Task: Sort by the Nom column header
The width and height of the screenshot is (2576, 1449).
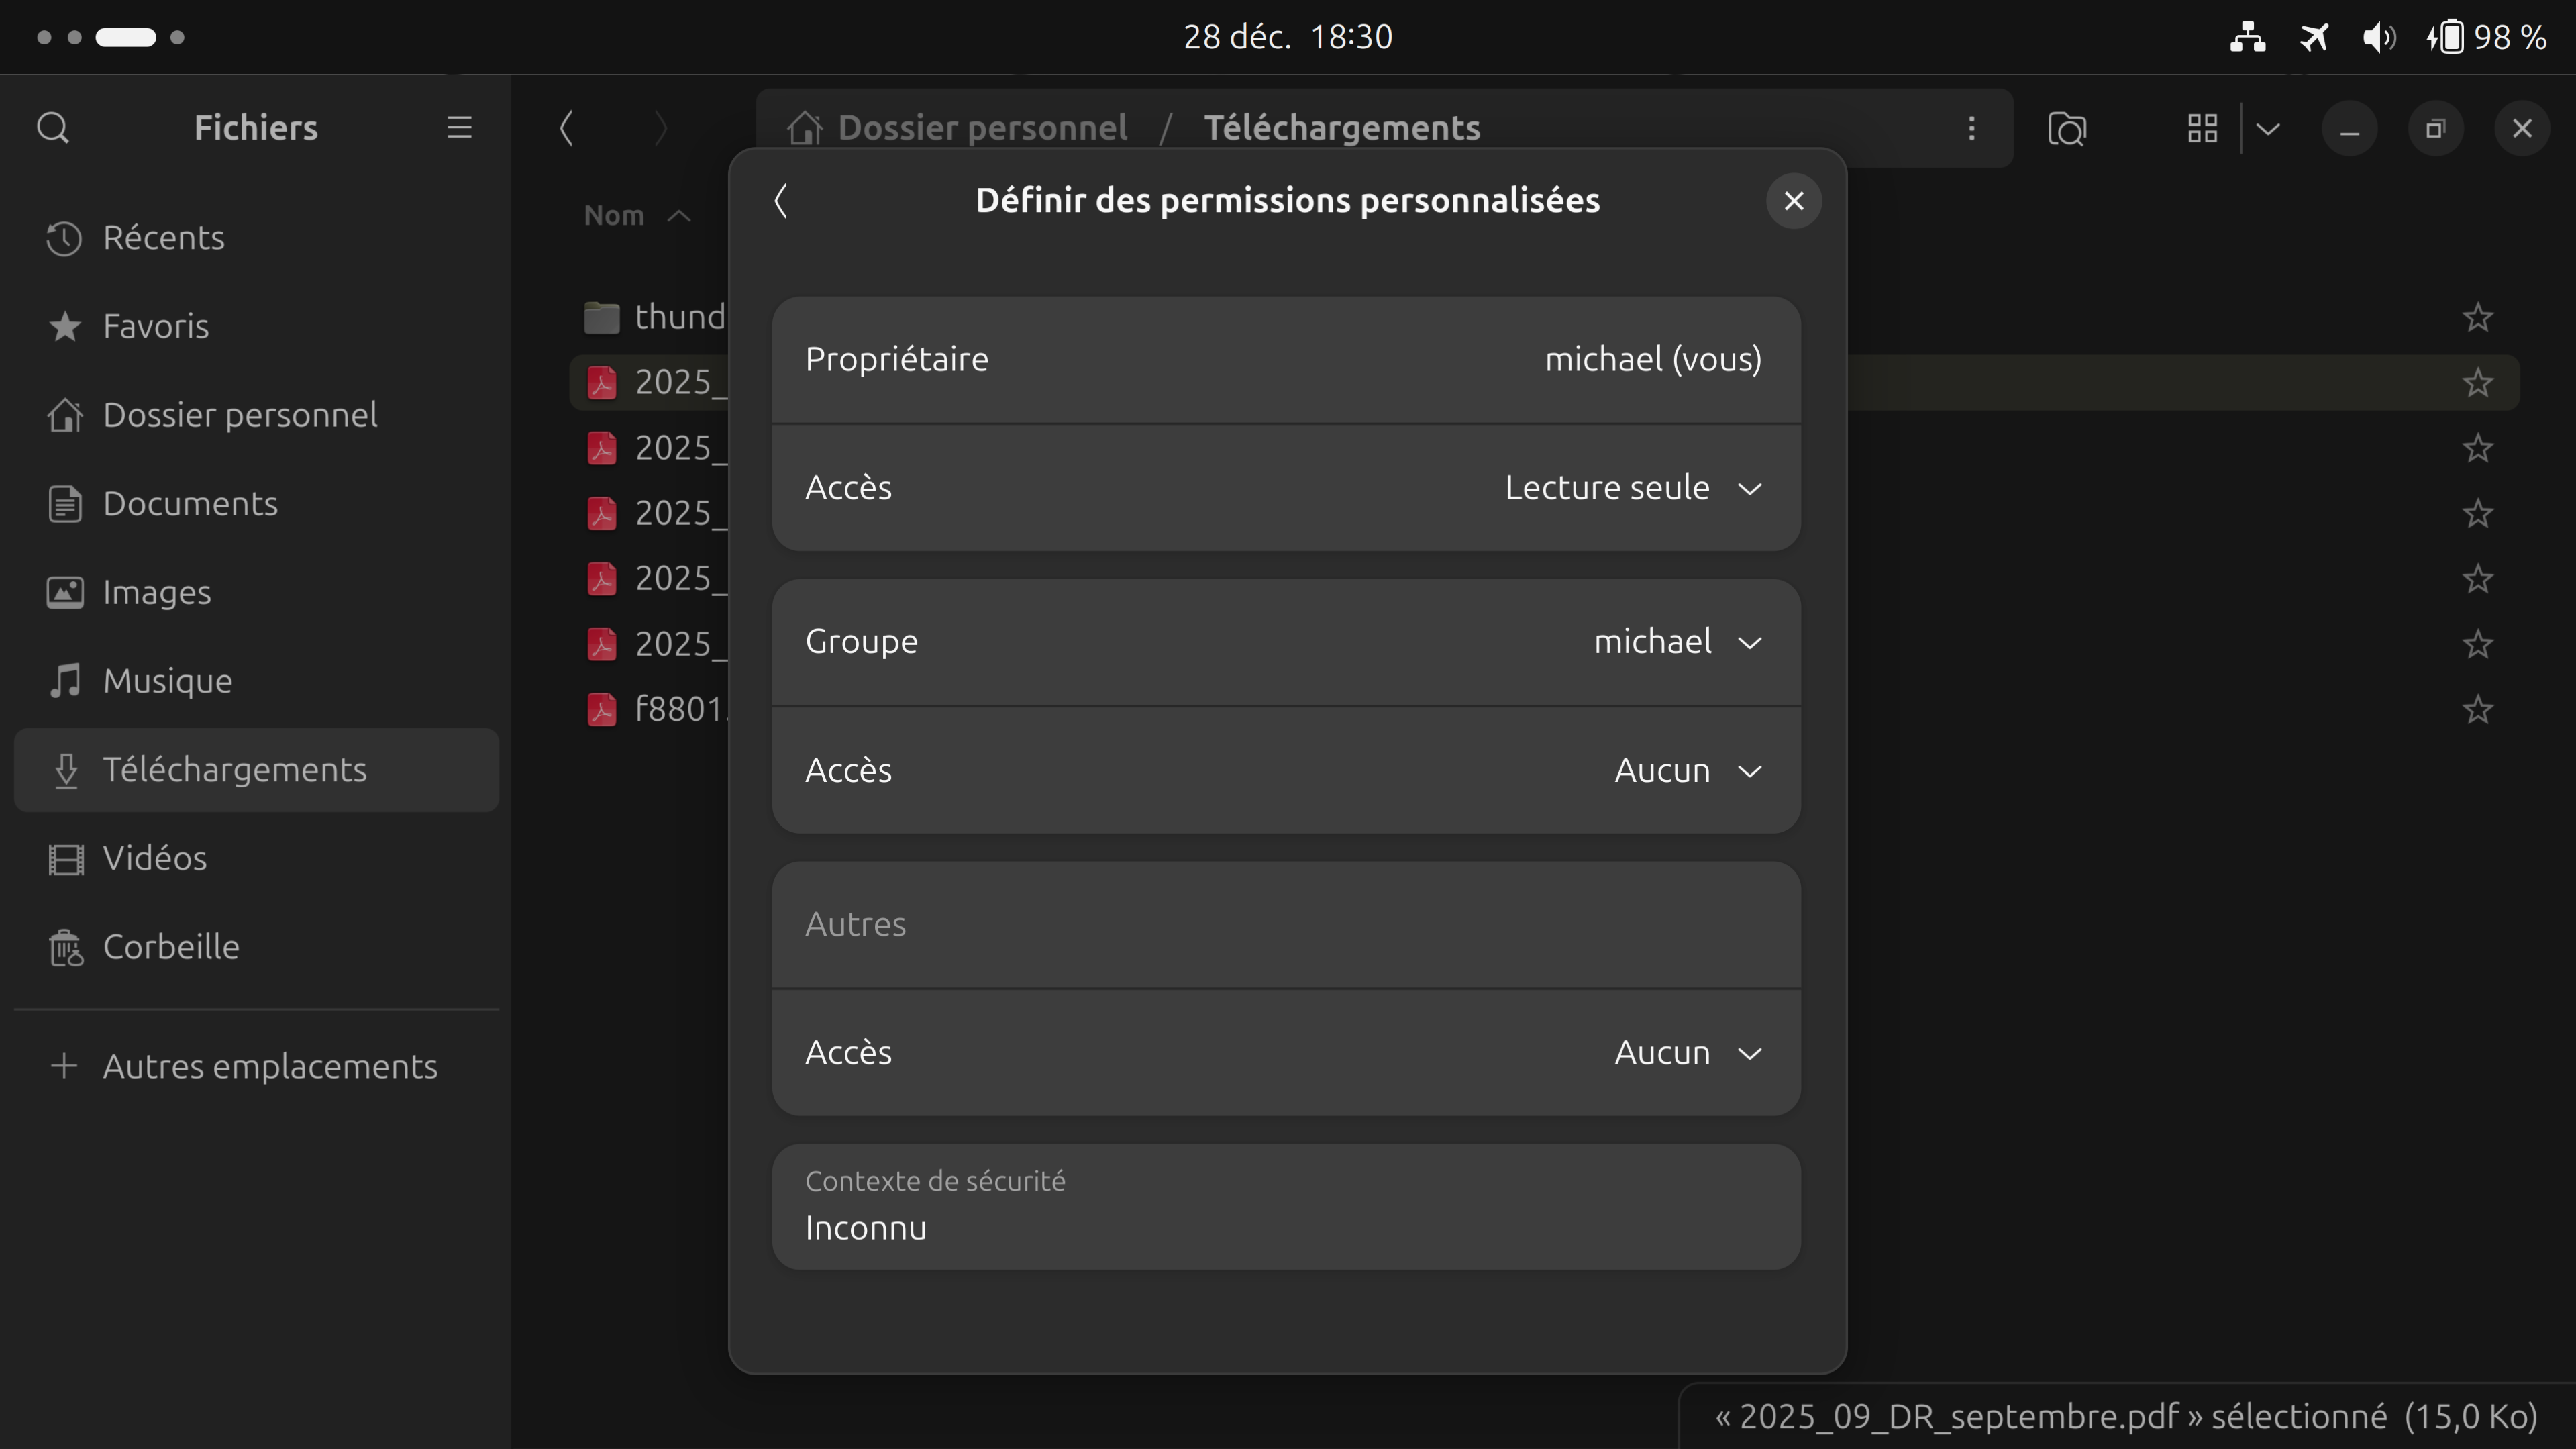Action: coord(614,216)
